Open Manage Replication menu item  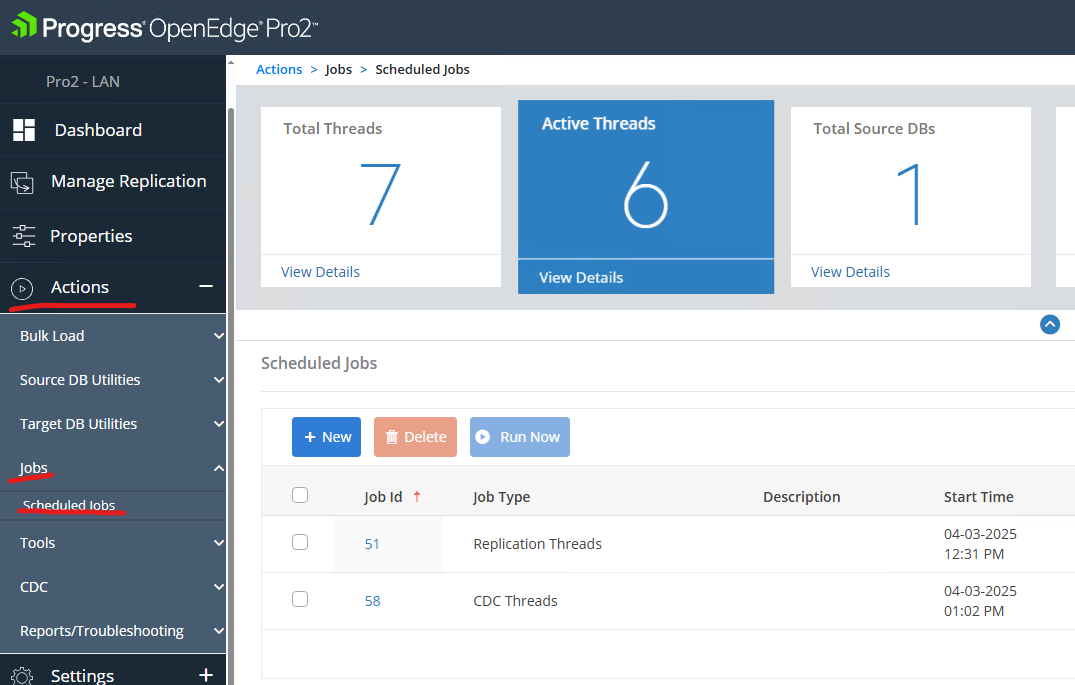coord(128,181)
